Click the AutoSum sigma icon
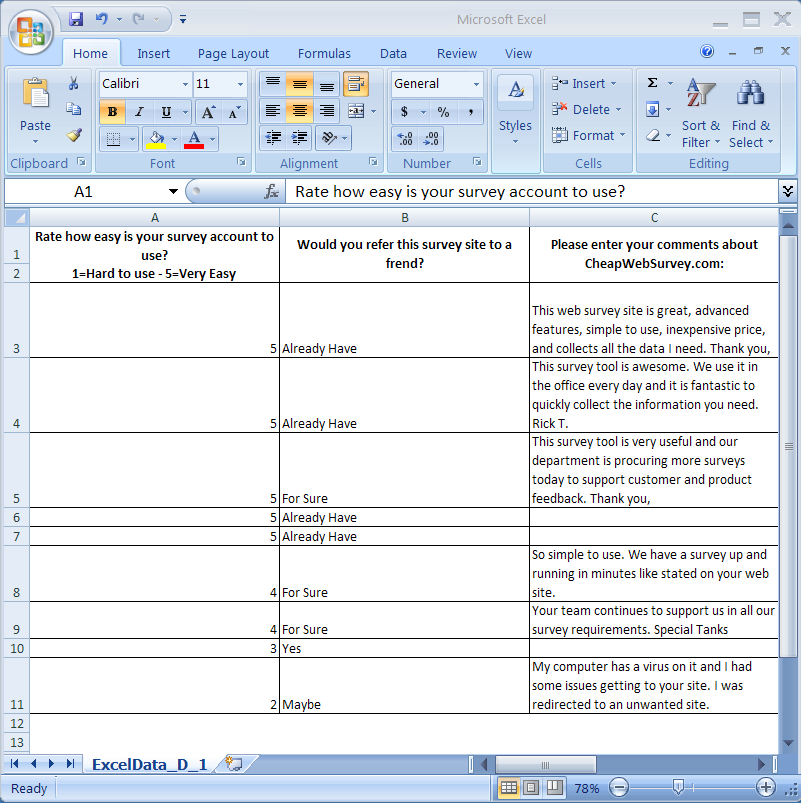 pos(653,84)
